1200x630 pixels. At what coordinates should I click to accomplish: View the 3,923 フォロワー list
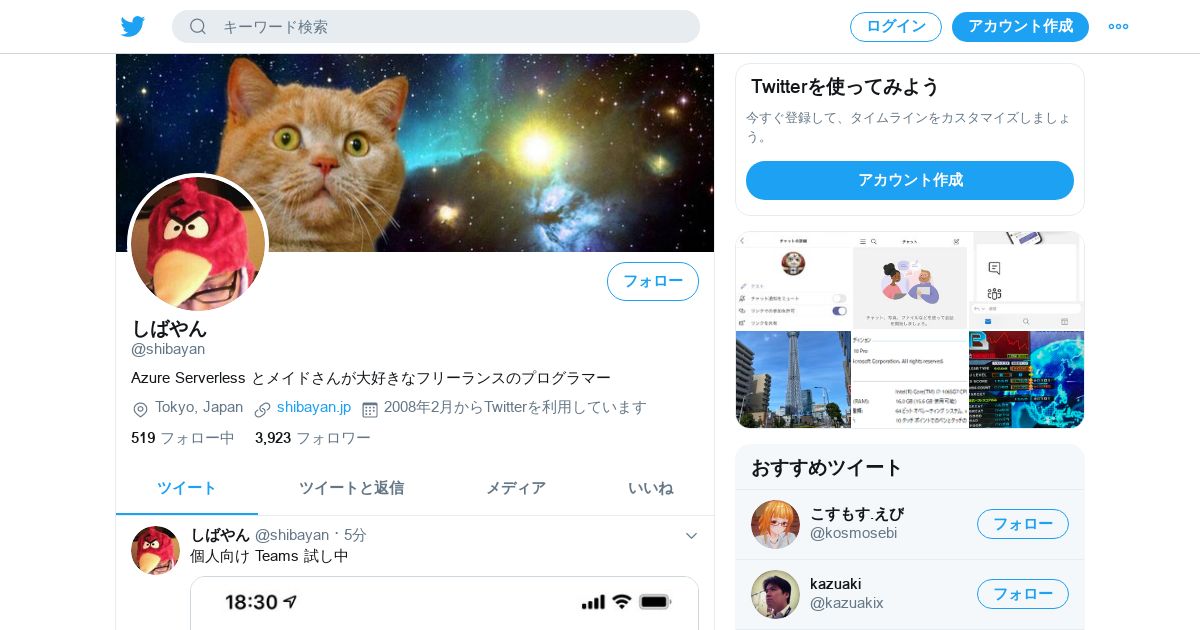tap(313, 438)
